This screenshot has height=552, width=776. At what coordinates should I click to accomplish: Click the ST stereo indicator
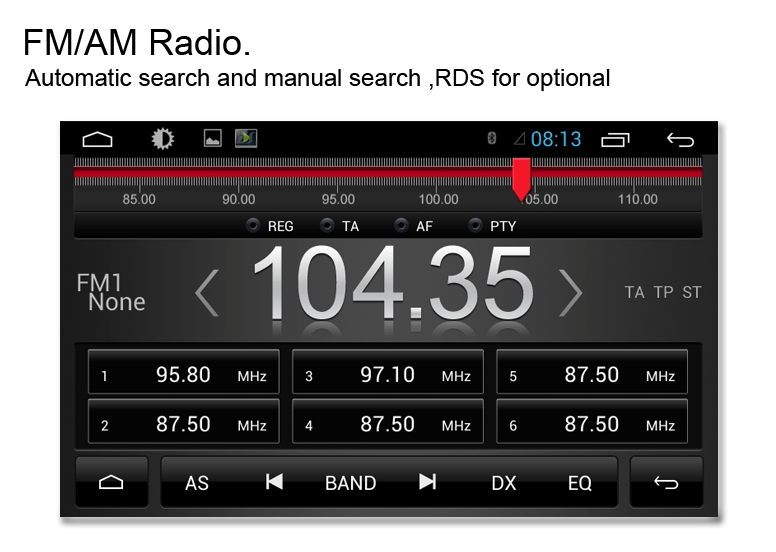point(692,292)
